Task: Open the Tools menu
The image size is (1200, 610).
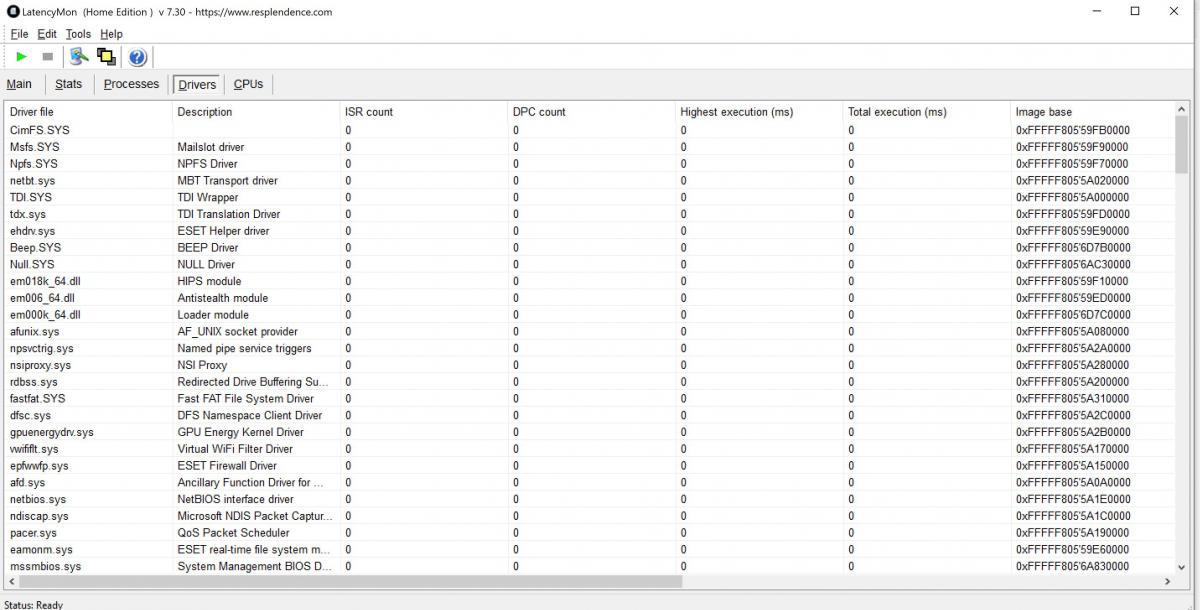Action: pos(78,34)
